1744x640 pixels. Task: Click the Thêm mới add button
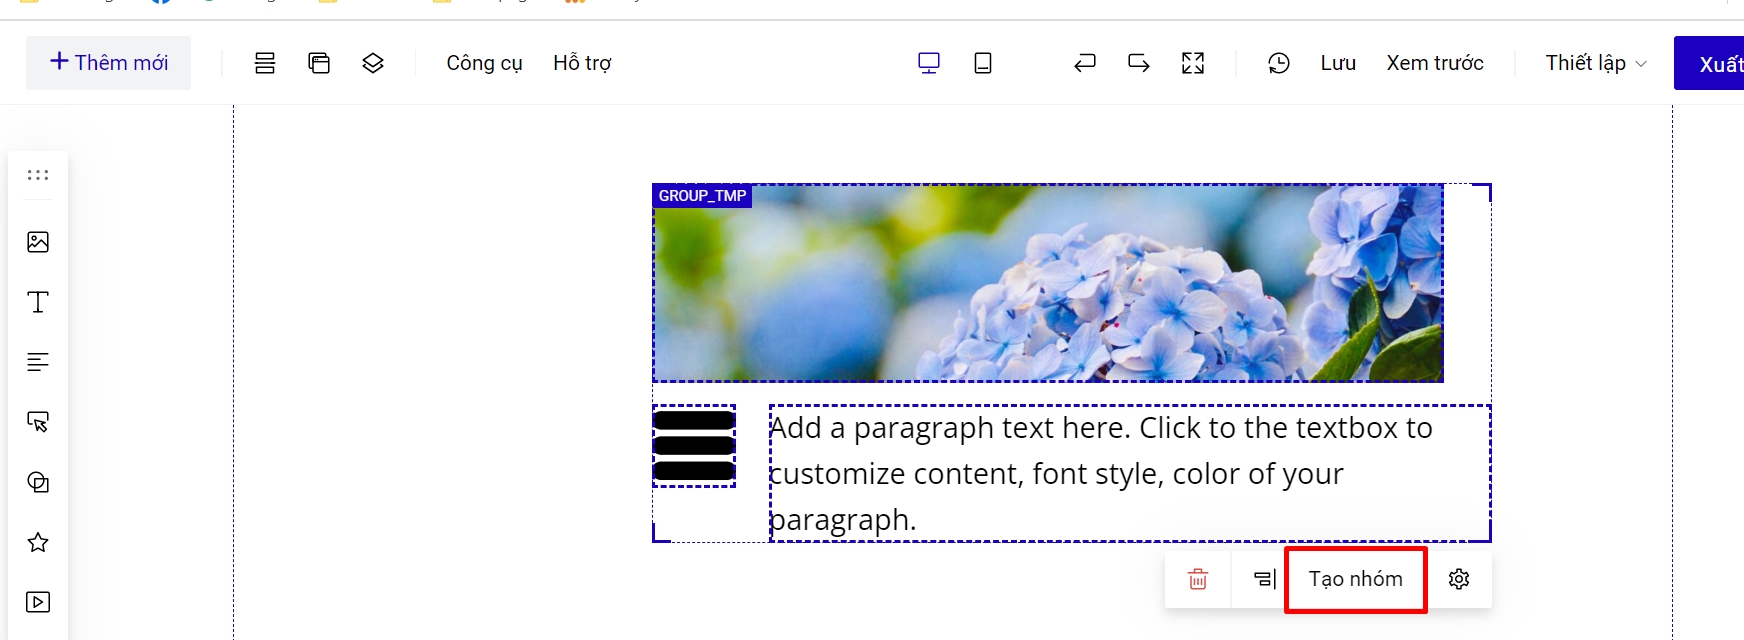[108, 63]
